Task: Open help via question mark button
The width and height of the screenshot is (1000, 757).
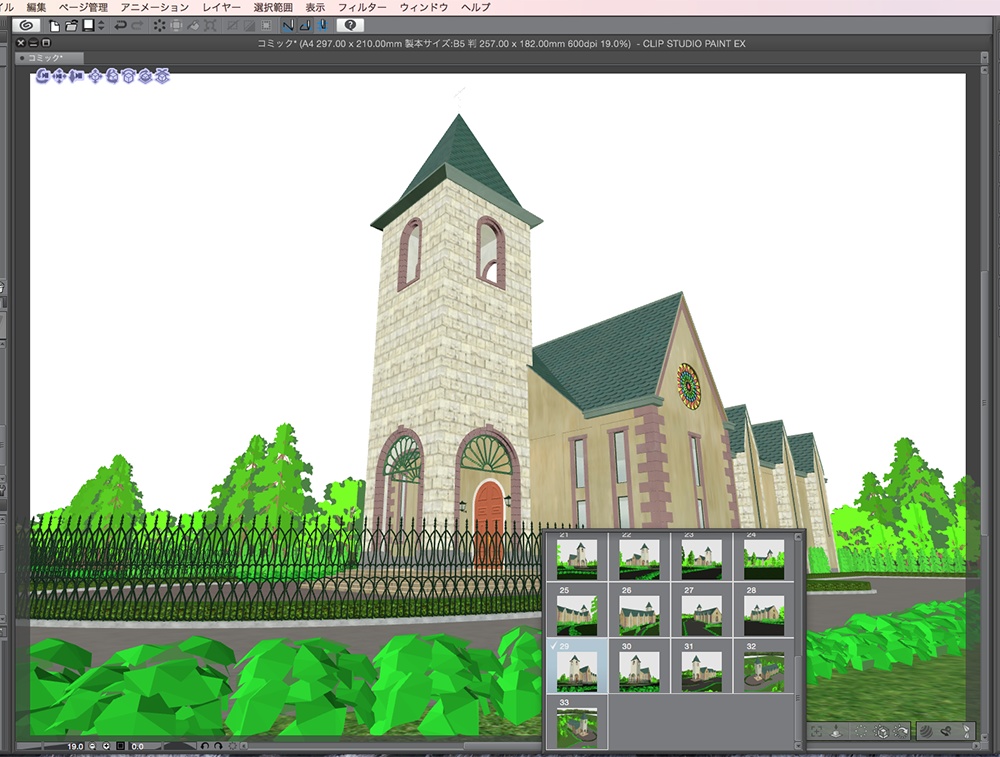Action: tap(350, 25)
